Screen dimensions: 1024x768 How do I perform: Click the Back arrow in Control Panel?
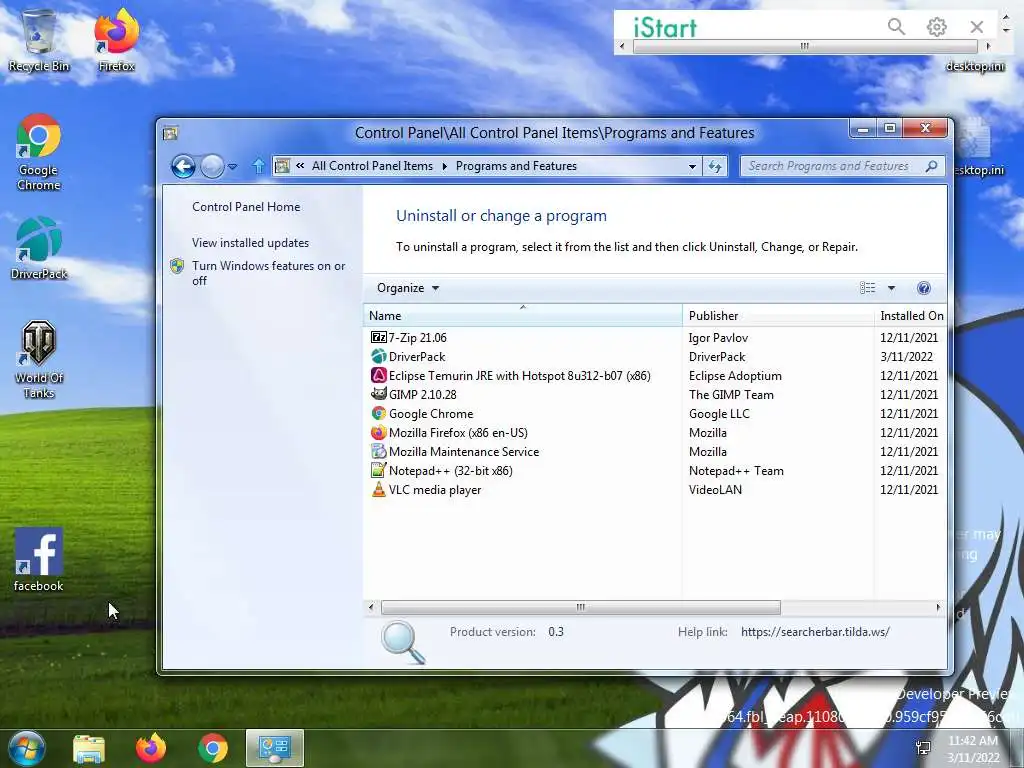click(184, 167)
